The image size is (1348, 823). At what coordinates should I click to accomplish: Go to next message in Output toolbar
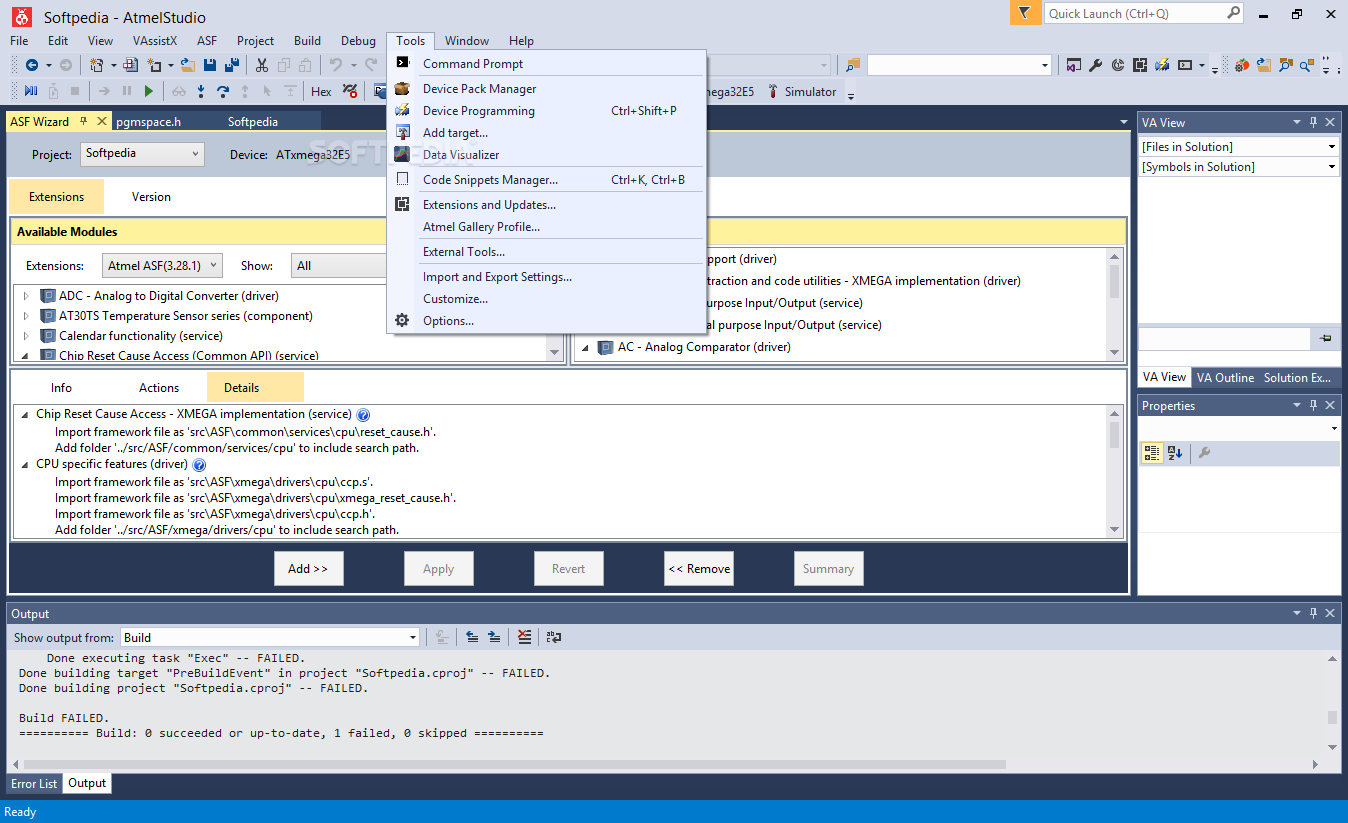494,637
